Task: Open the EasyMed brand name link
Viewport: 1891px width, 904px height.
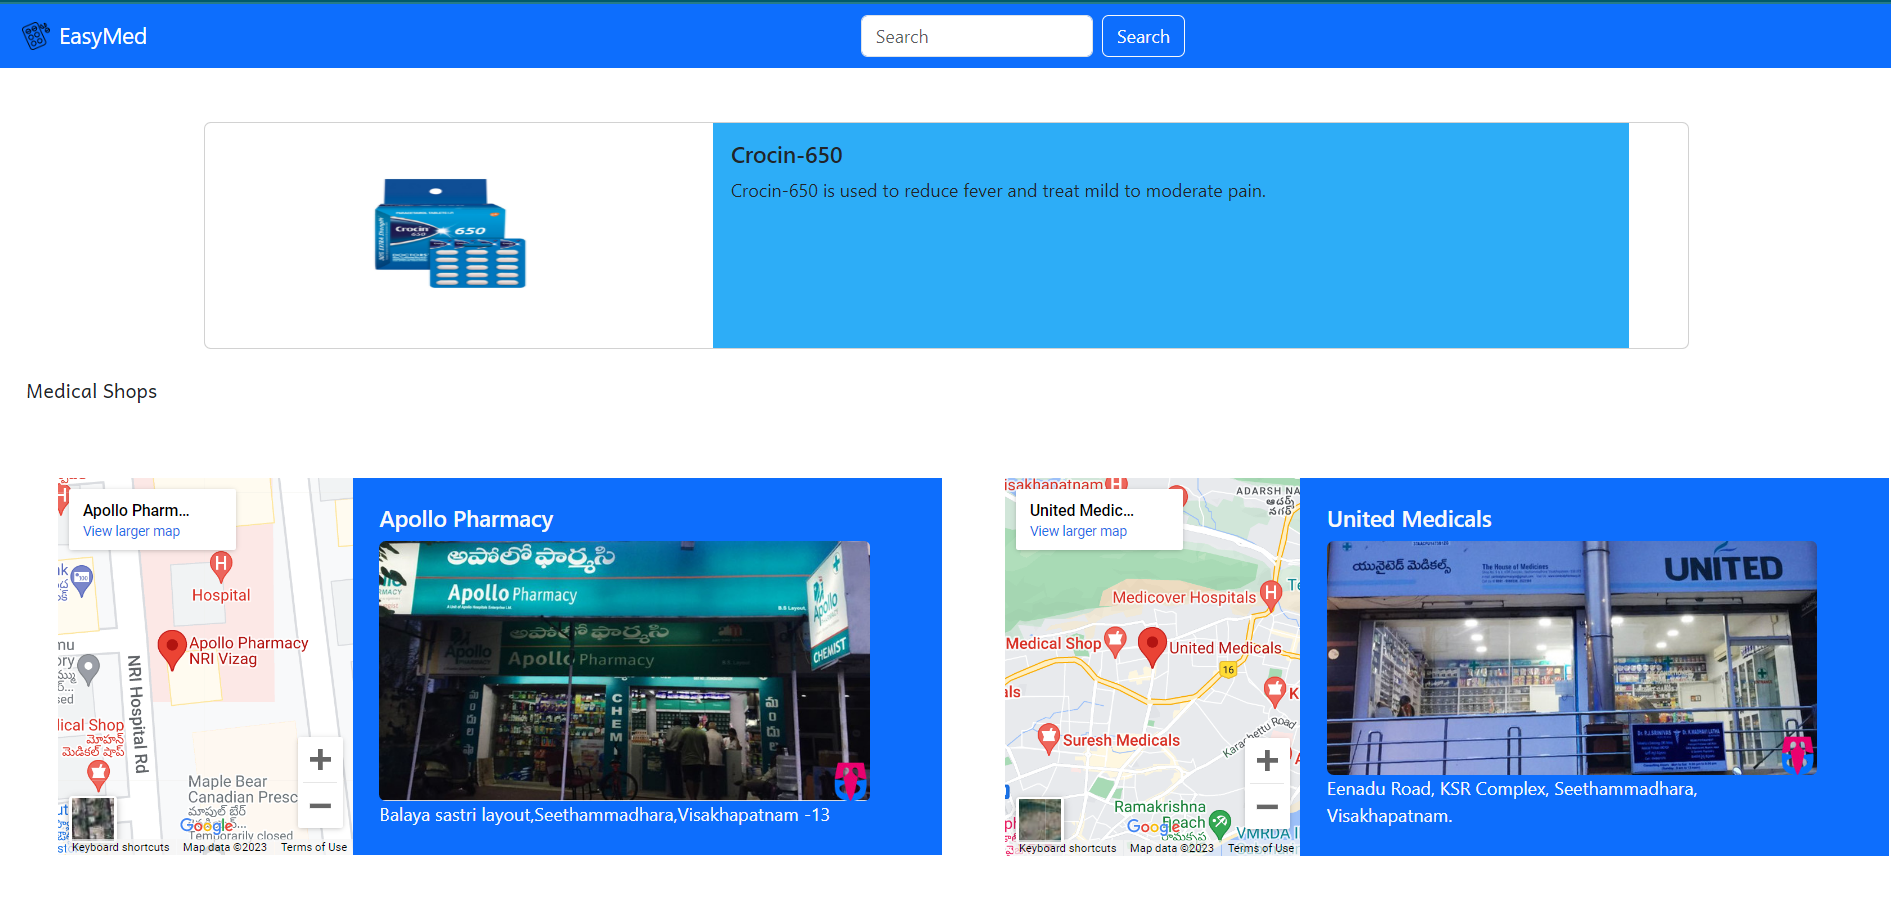Action: [x=103, y=36]
